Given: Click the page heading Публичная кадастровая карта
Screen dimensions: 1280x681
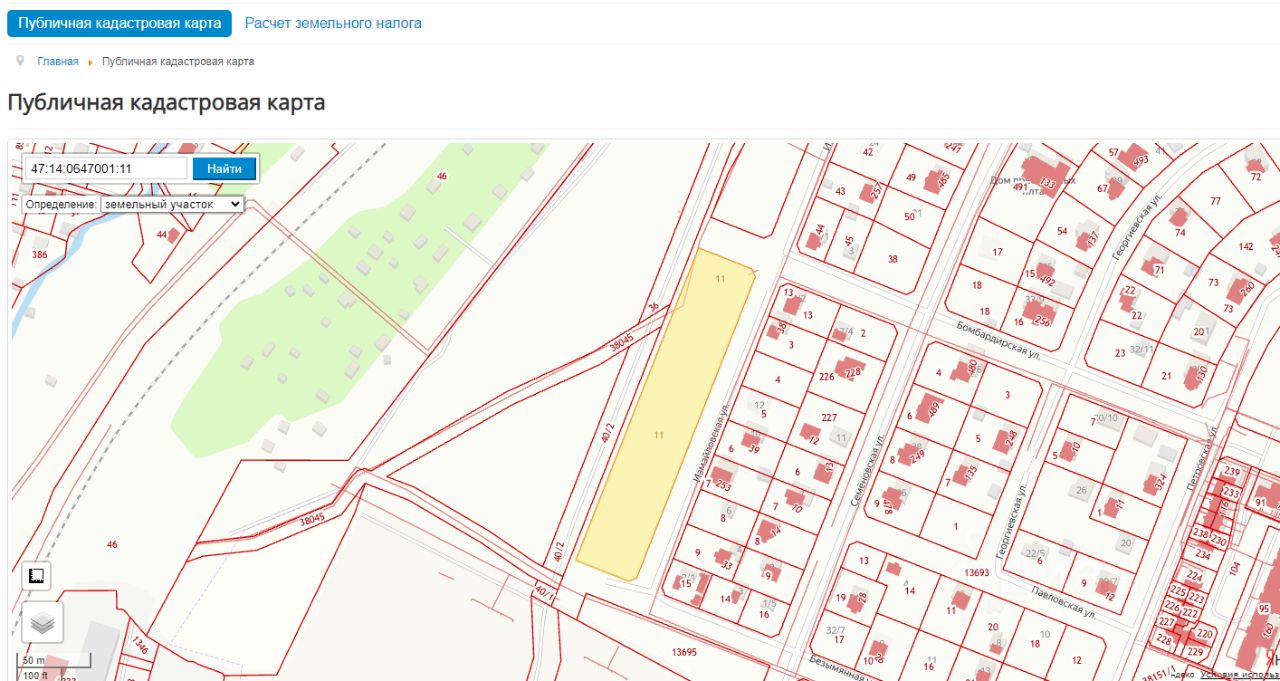Looking at the screenshot, I should [x=166, y=102].
